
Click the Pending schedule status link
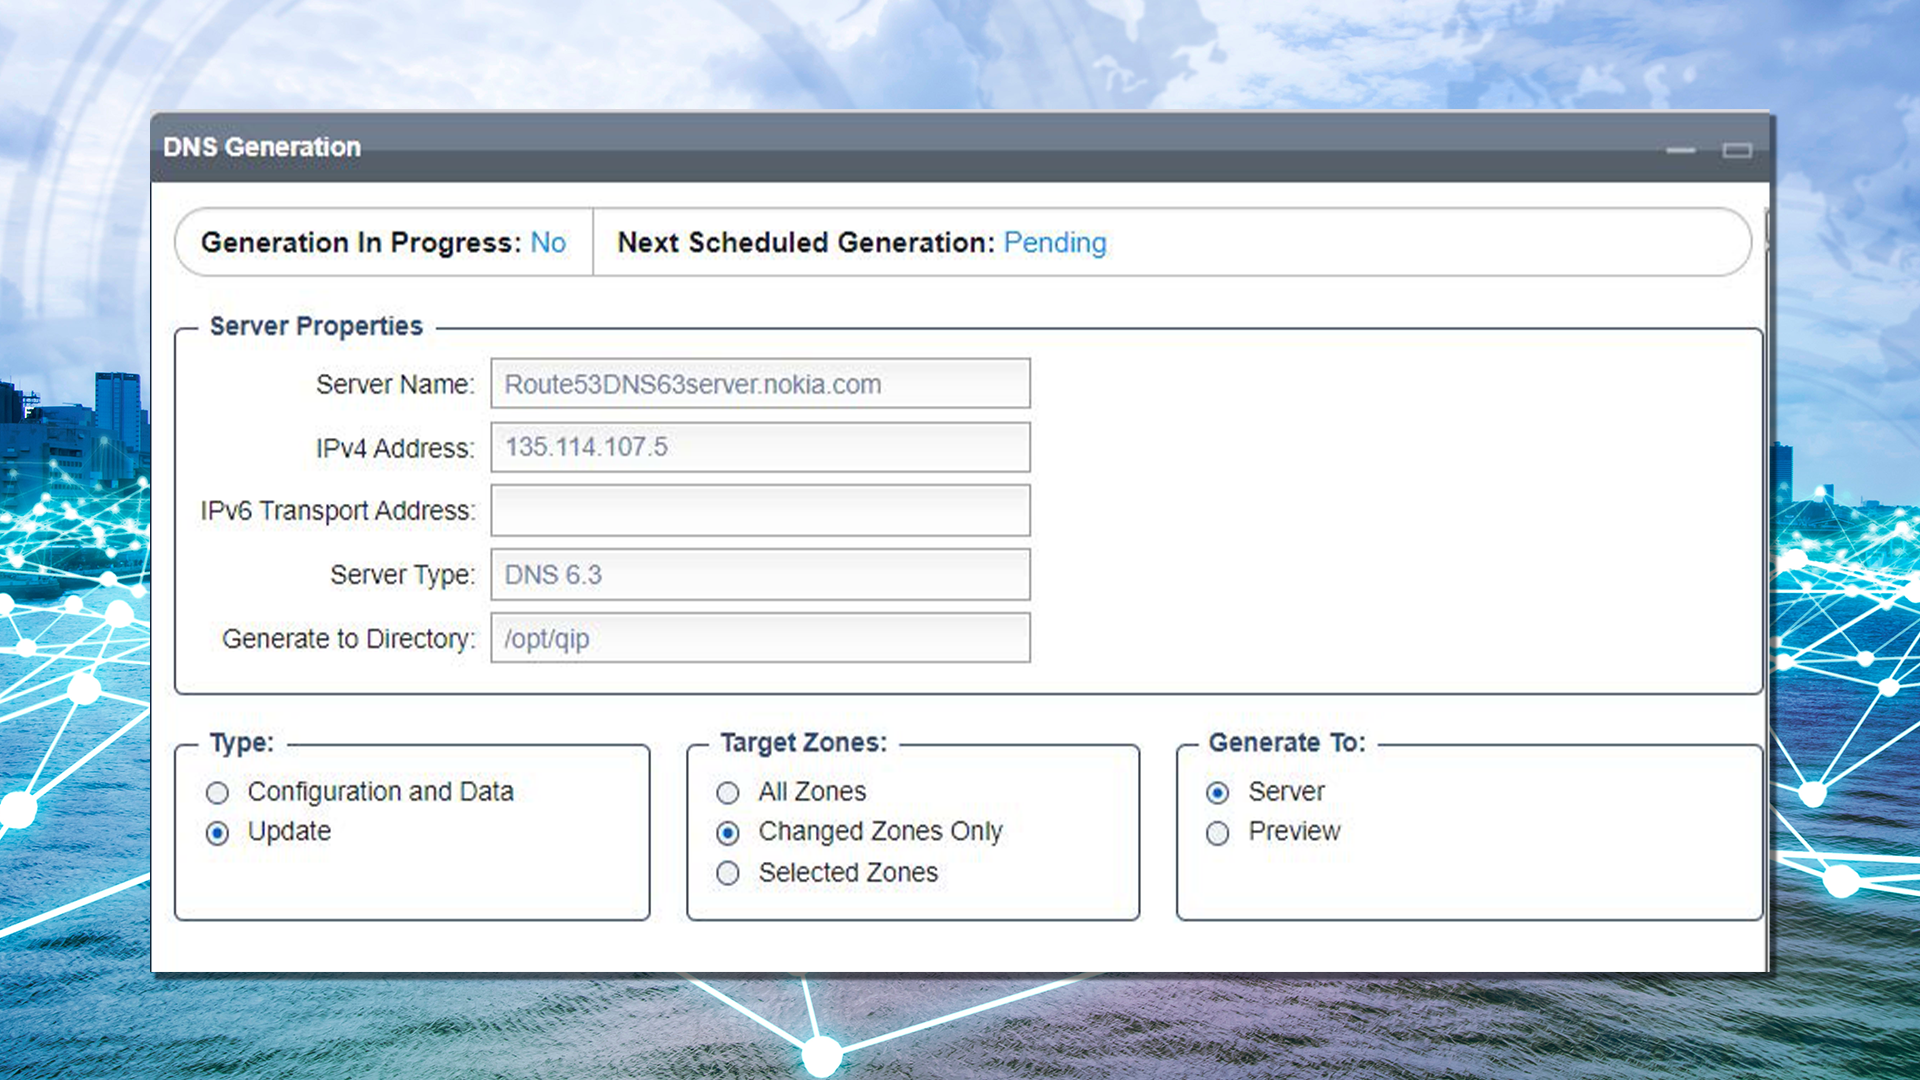[1054, 243]
